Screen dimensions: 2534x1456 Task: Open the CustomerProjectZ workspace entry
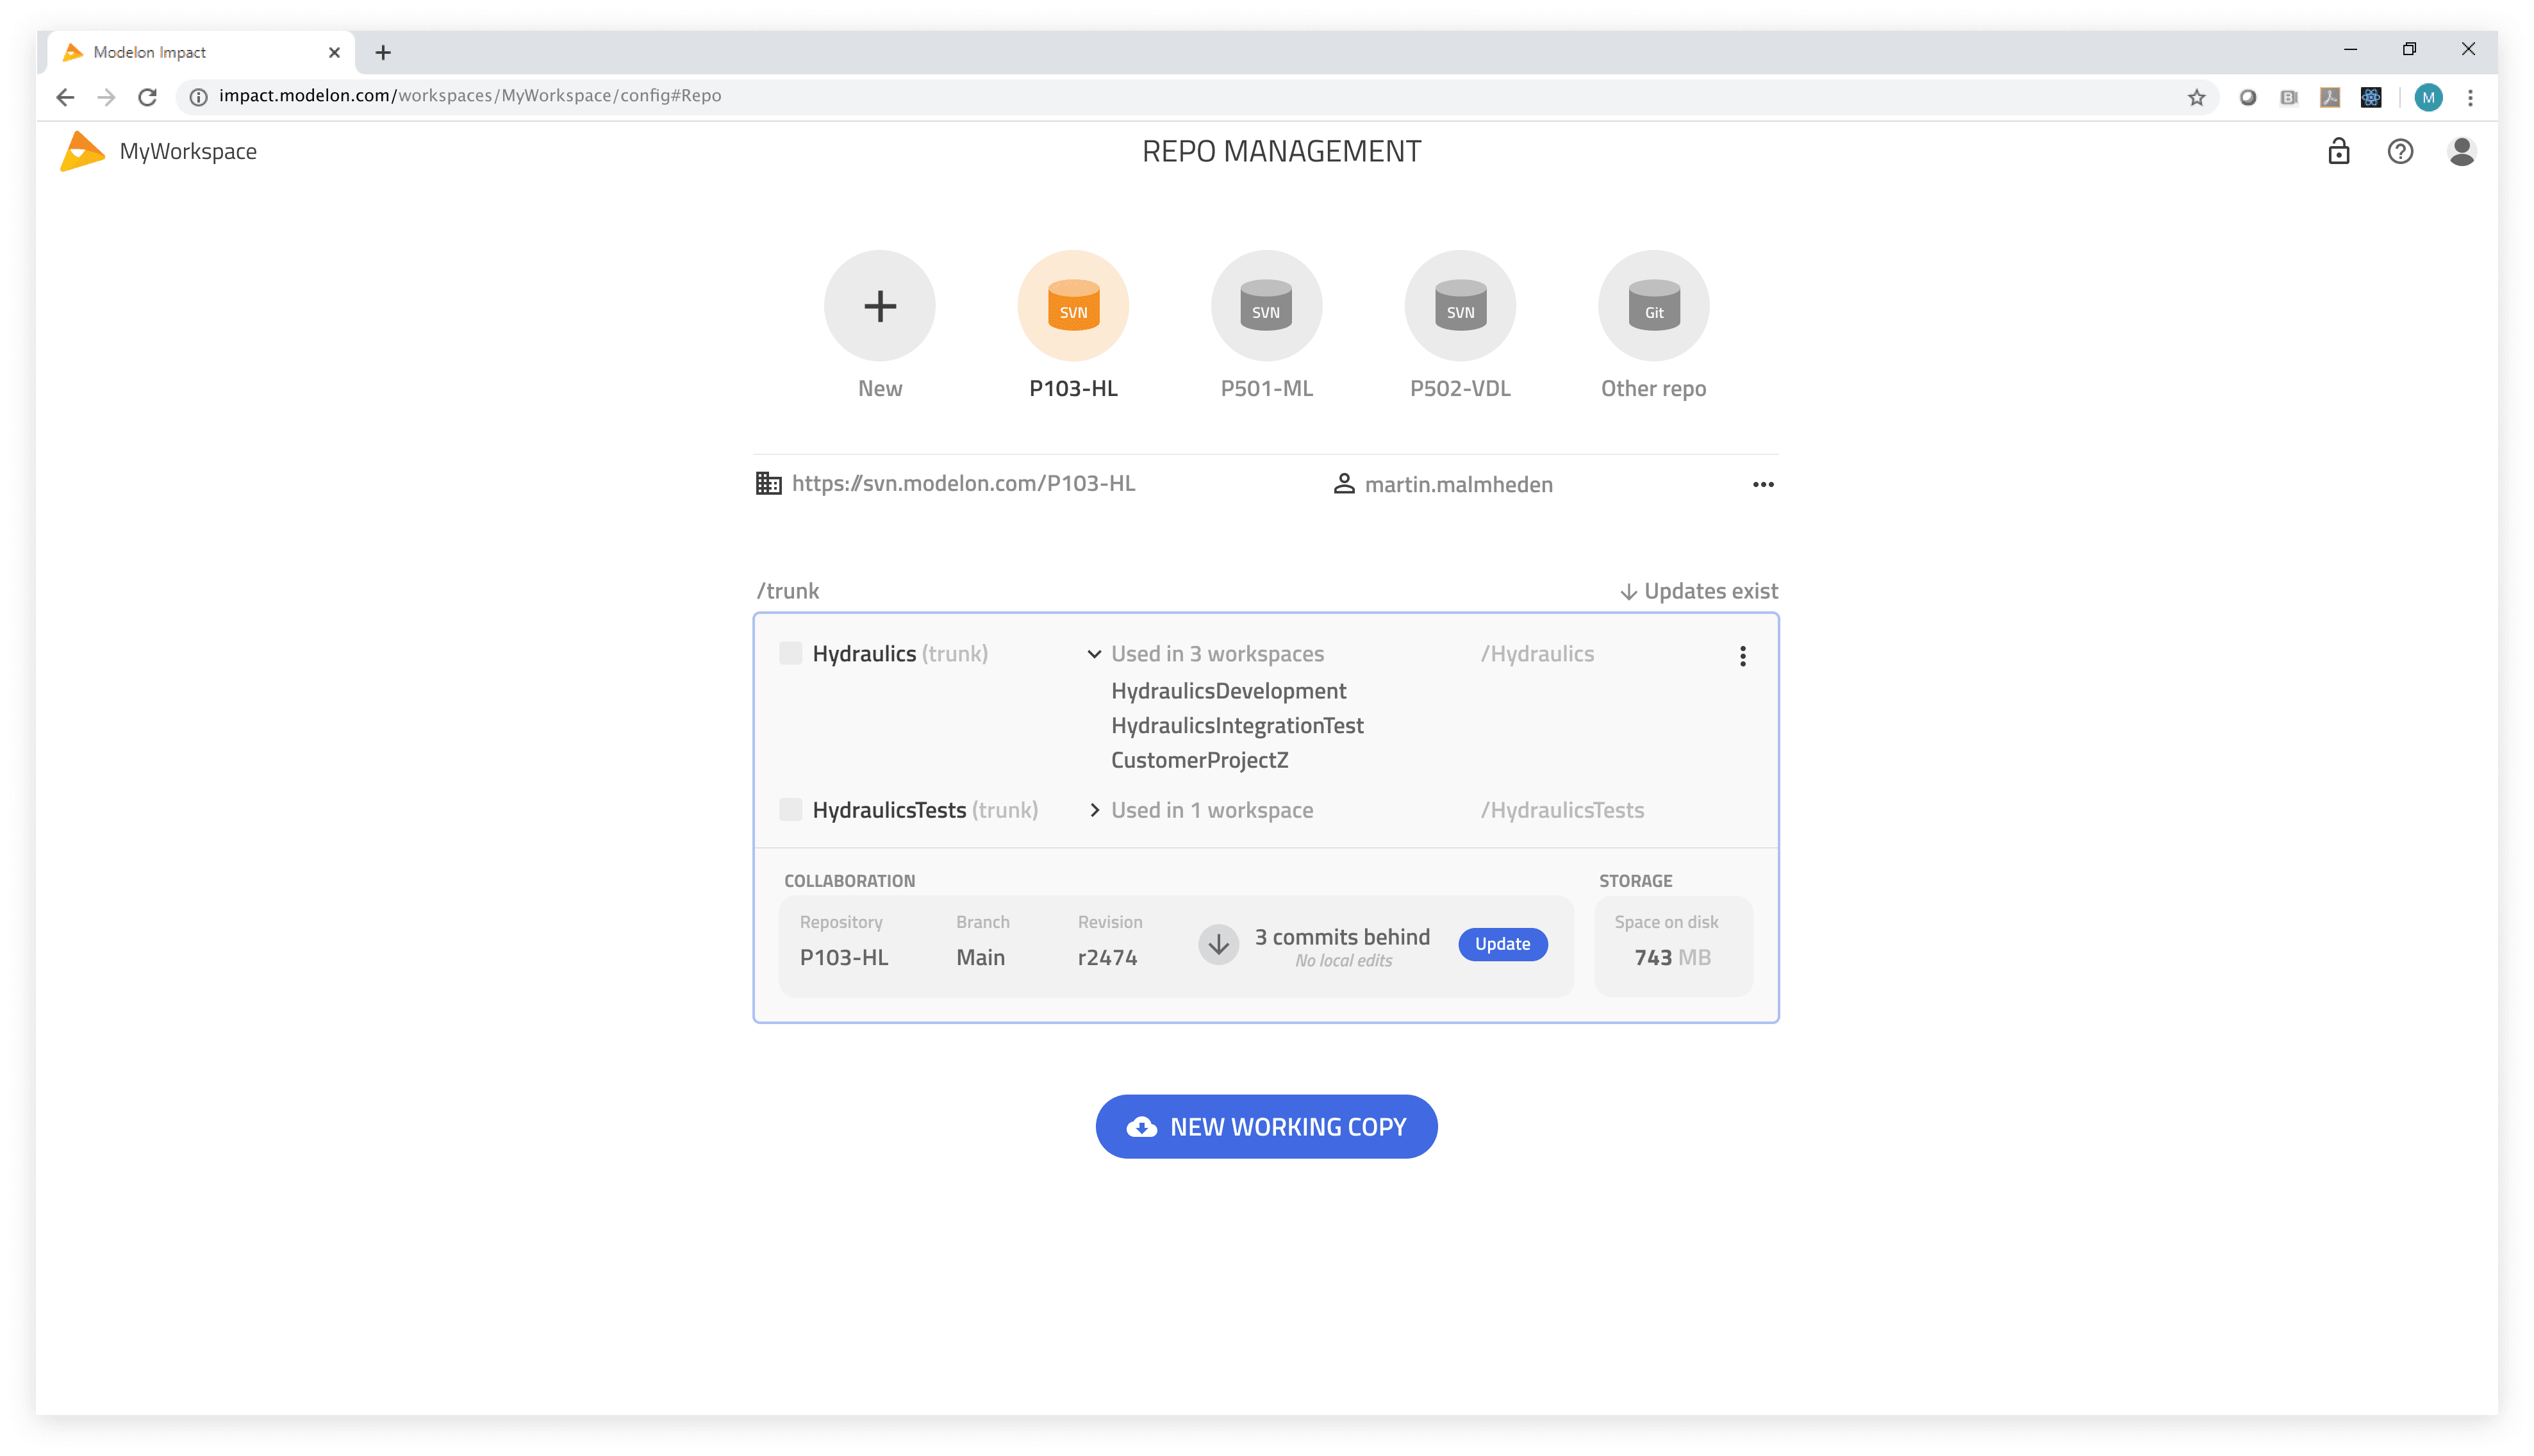click(1199, 760)
